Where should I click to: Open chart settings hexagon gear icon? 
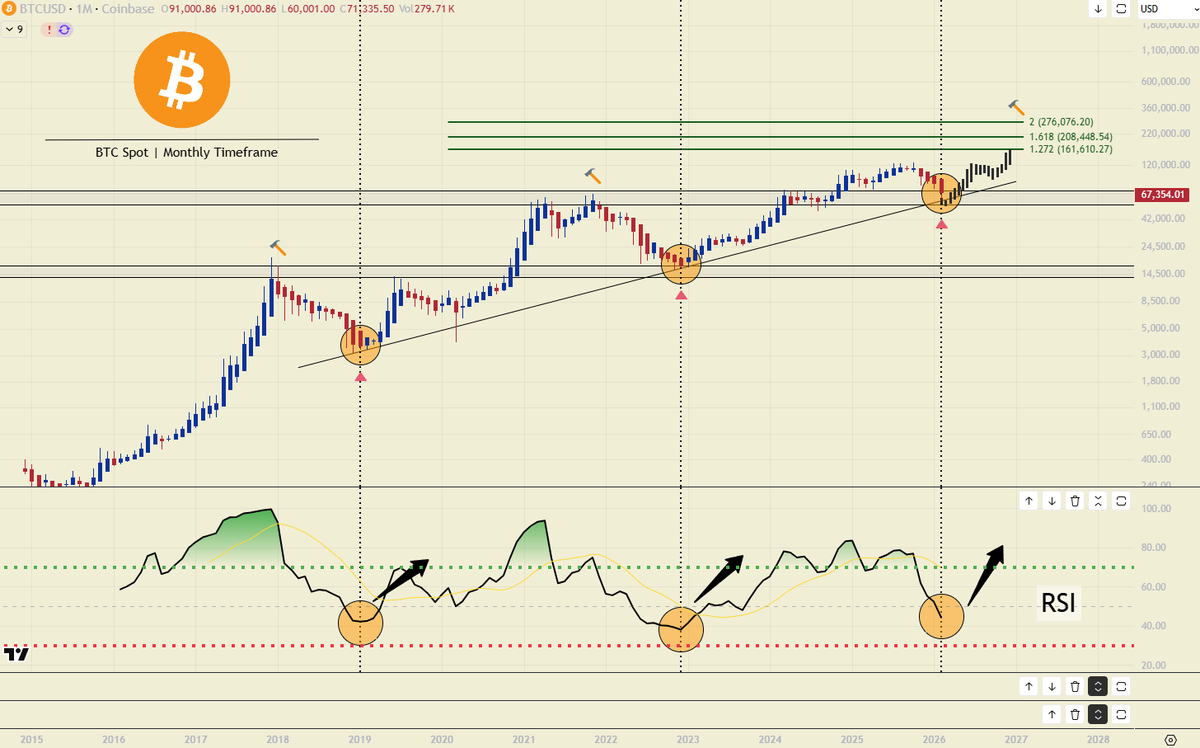coord(1170,739)
